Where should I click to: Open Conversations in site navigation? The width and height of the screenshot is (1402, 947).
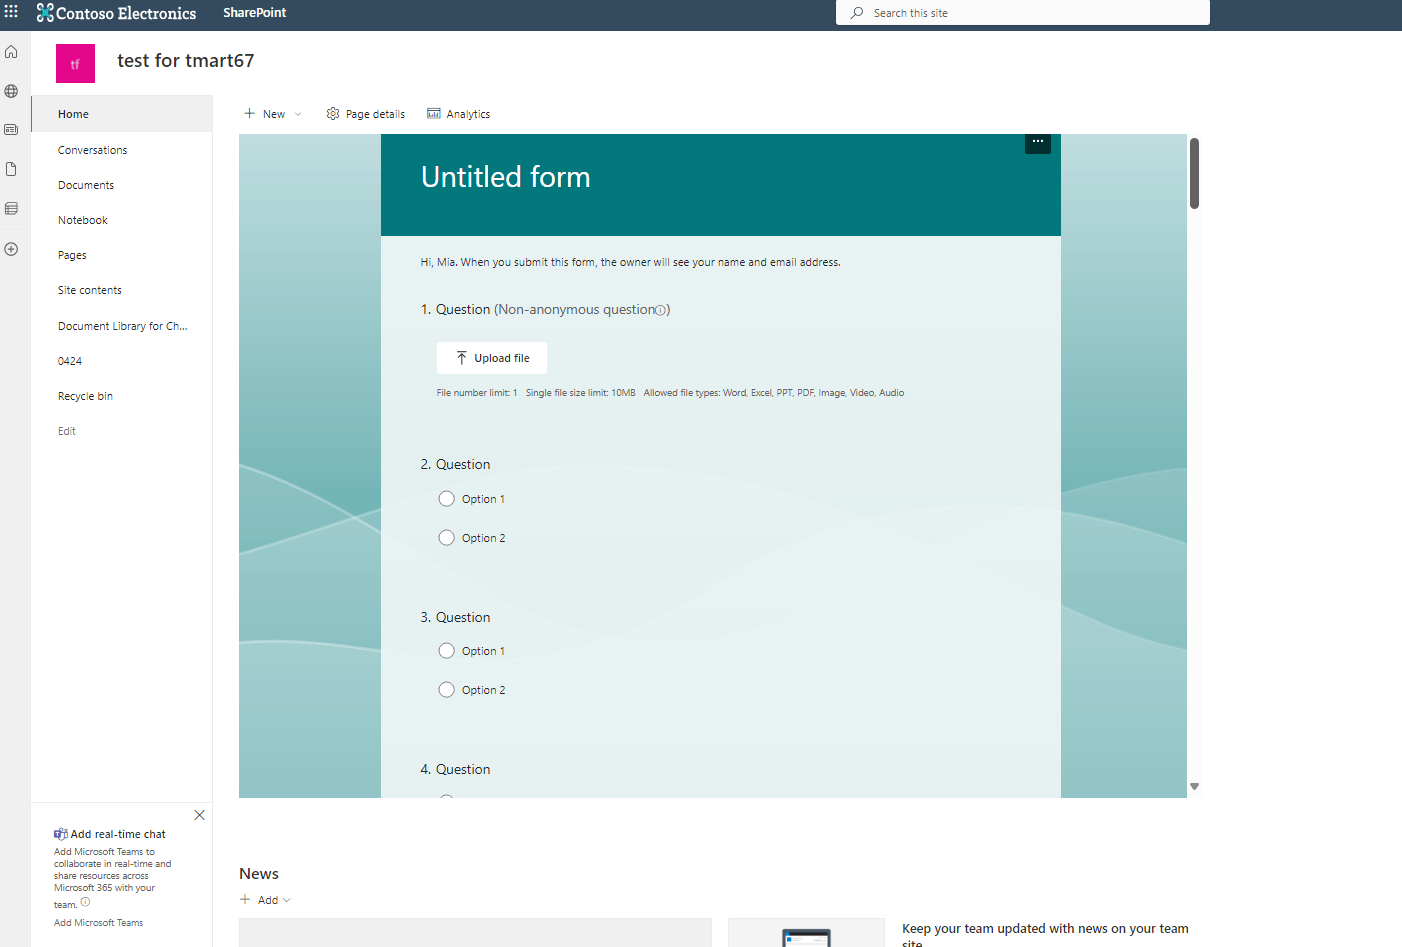click(x=92, y=150)
